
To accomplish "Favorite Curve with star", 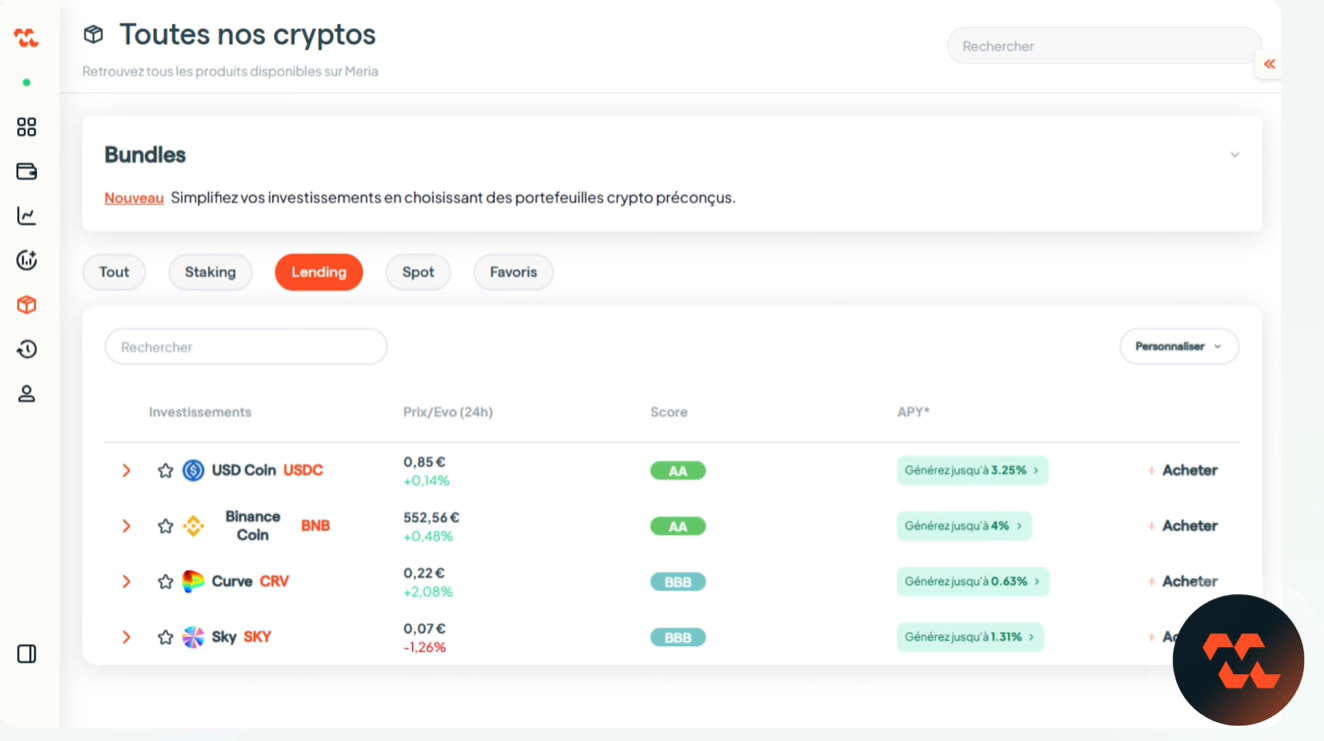I will (165, 581).
